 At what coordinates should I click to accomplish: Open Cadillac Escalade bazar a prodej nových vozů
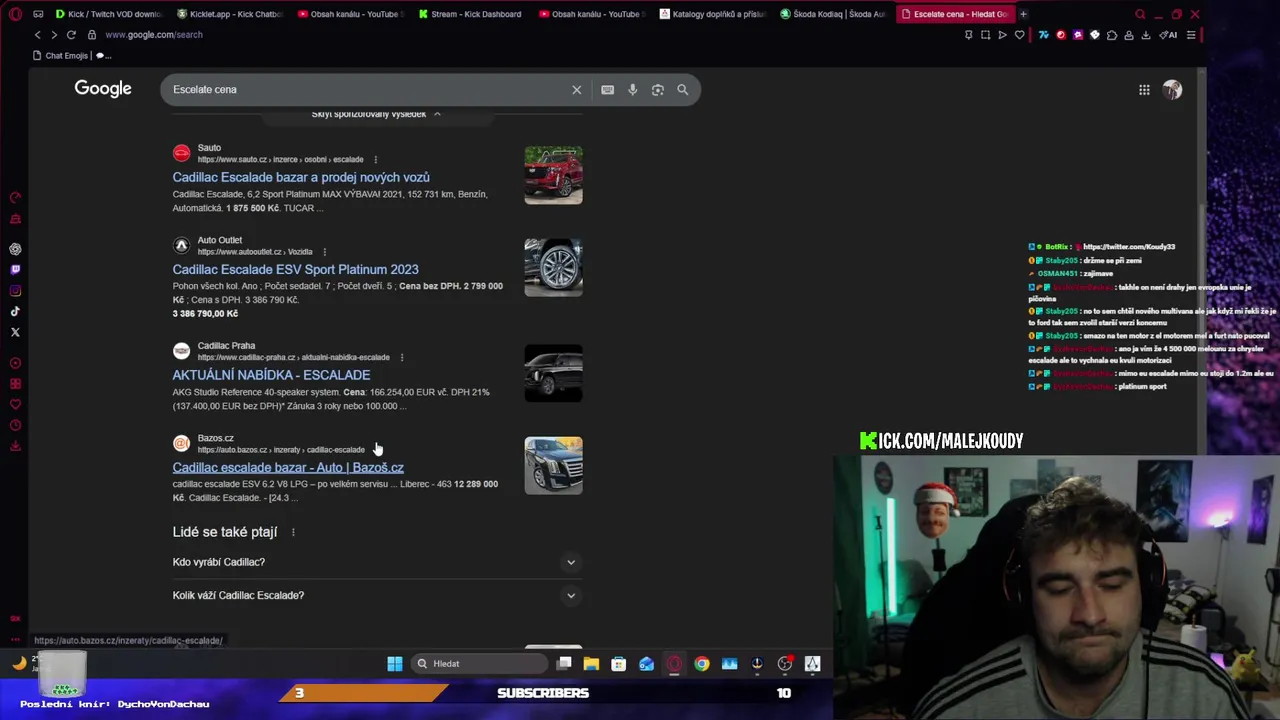pyautogui.click(x=301, y=177)
